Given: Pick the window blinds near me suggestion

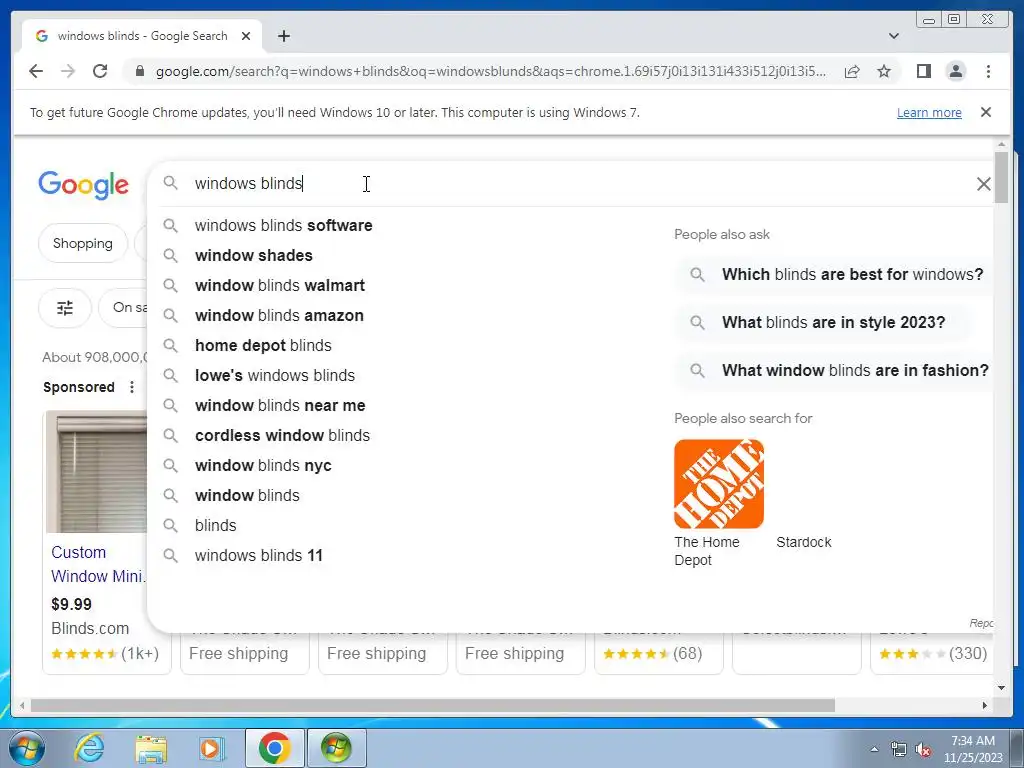Looking at the screenshot, I should click(280, 406).
